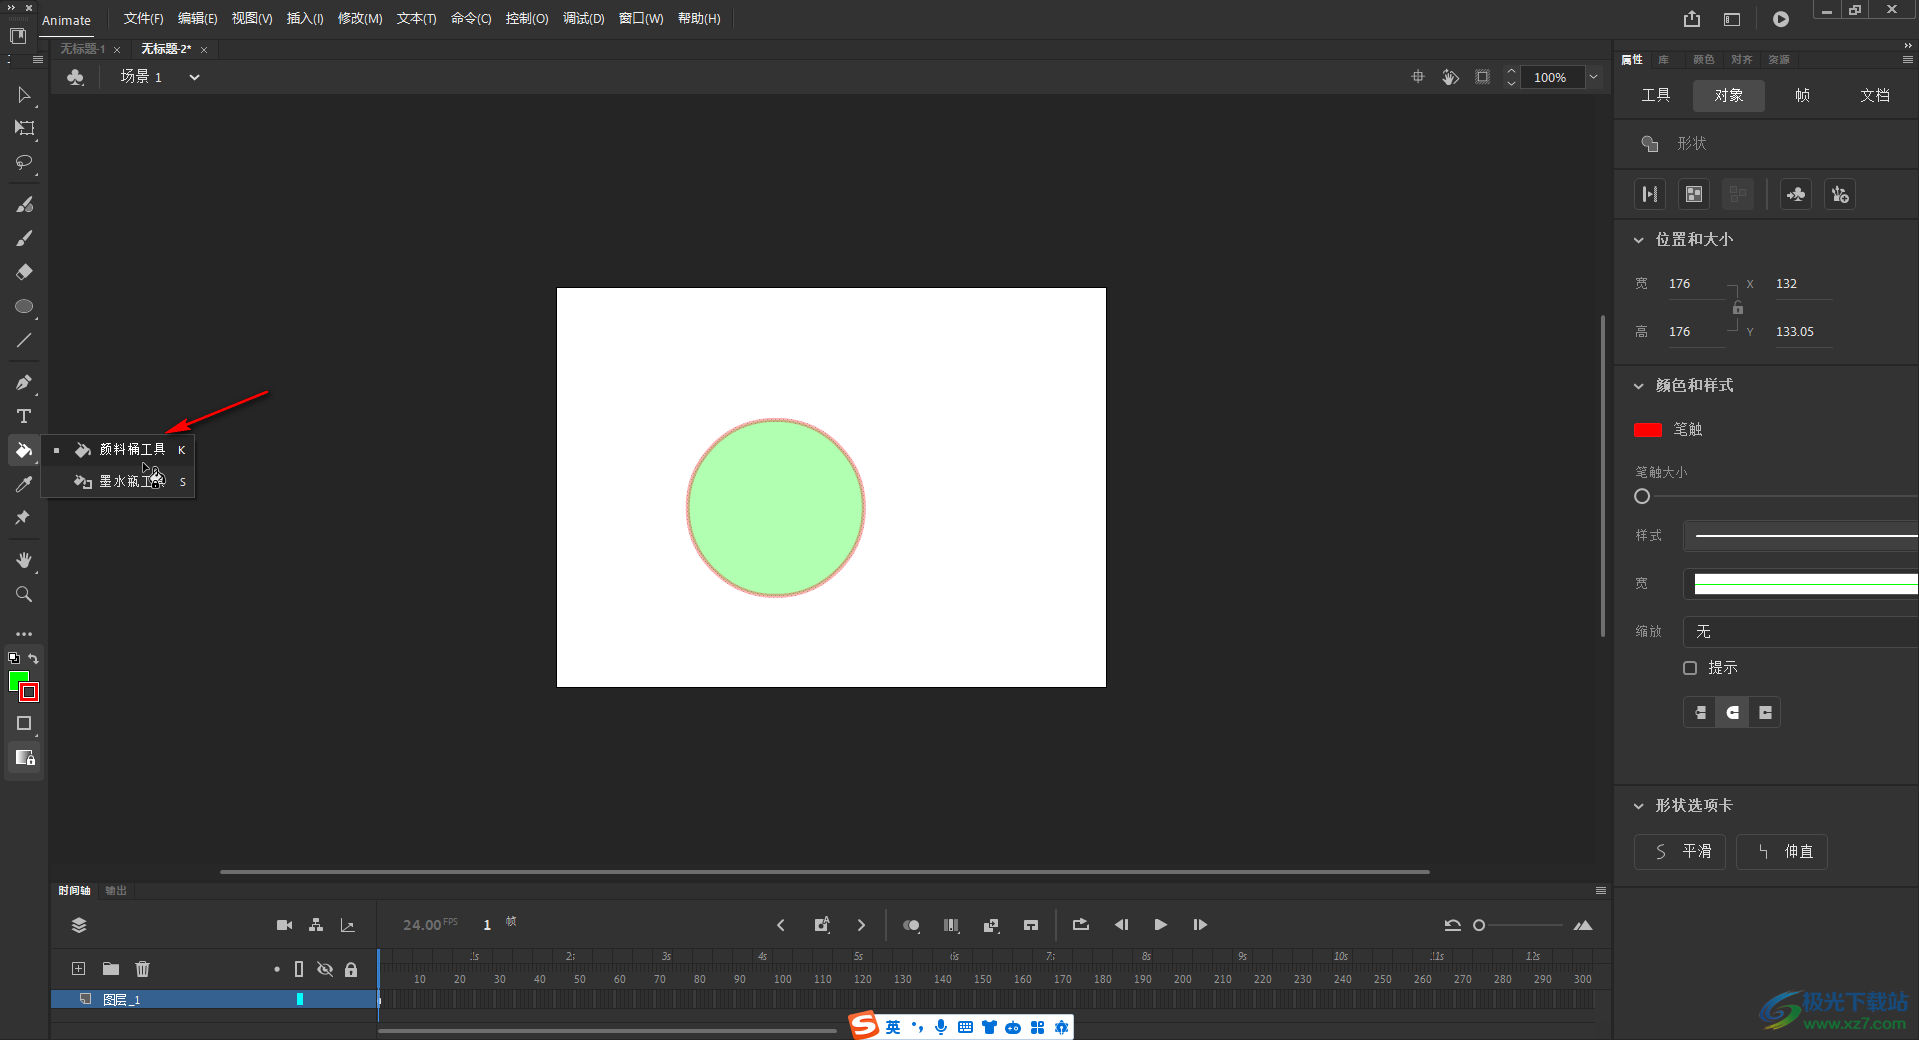Toggle loop playback in timeline
Image resolution: width=1919 pixels, height=1040 pixels.
(1081, 925)
